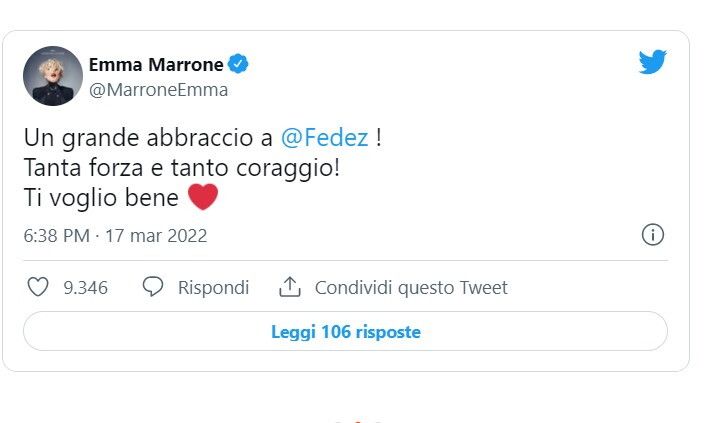Click the share arrow icon
The height and width of the screenshot is (423, 718).
[290, 288]
